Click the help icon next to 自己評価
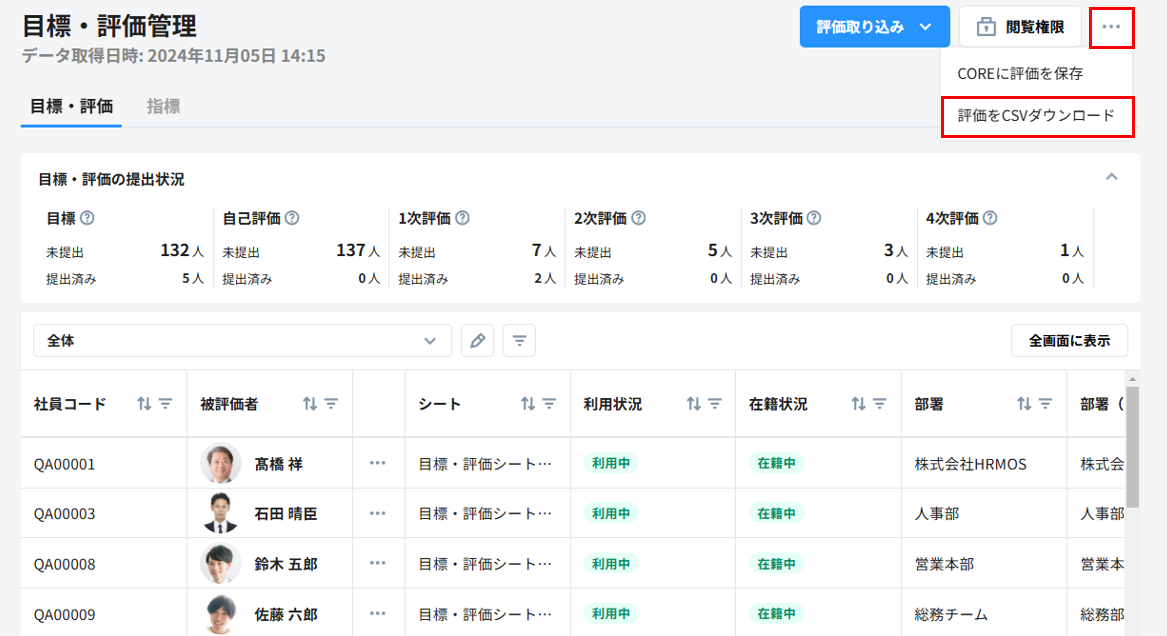The height and width of the screenshot is (636, 1167). (292, 218)
